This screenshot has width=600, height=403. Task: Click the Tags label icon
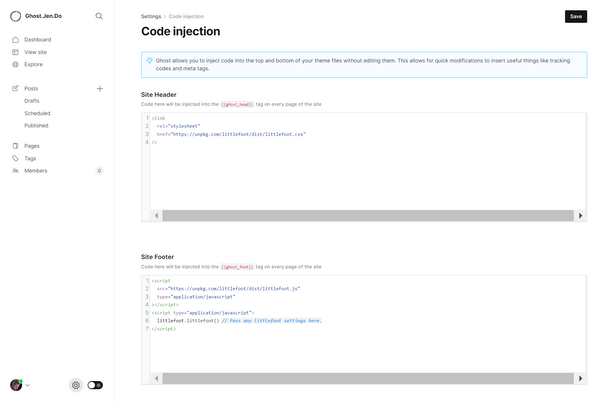coord(15,158)
